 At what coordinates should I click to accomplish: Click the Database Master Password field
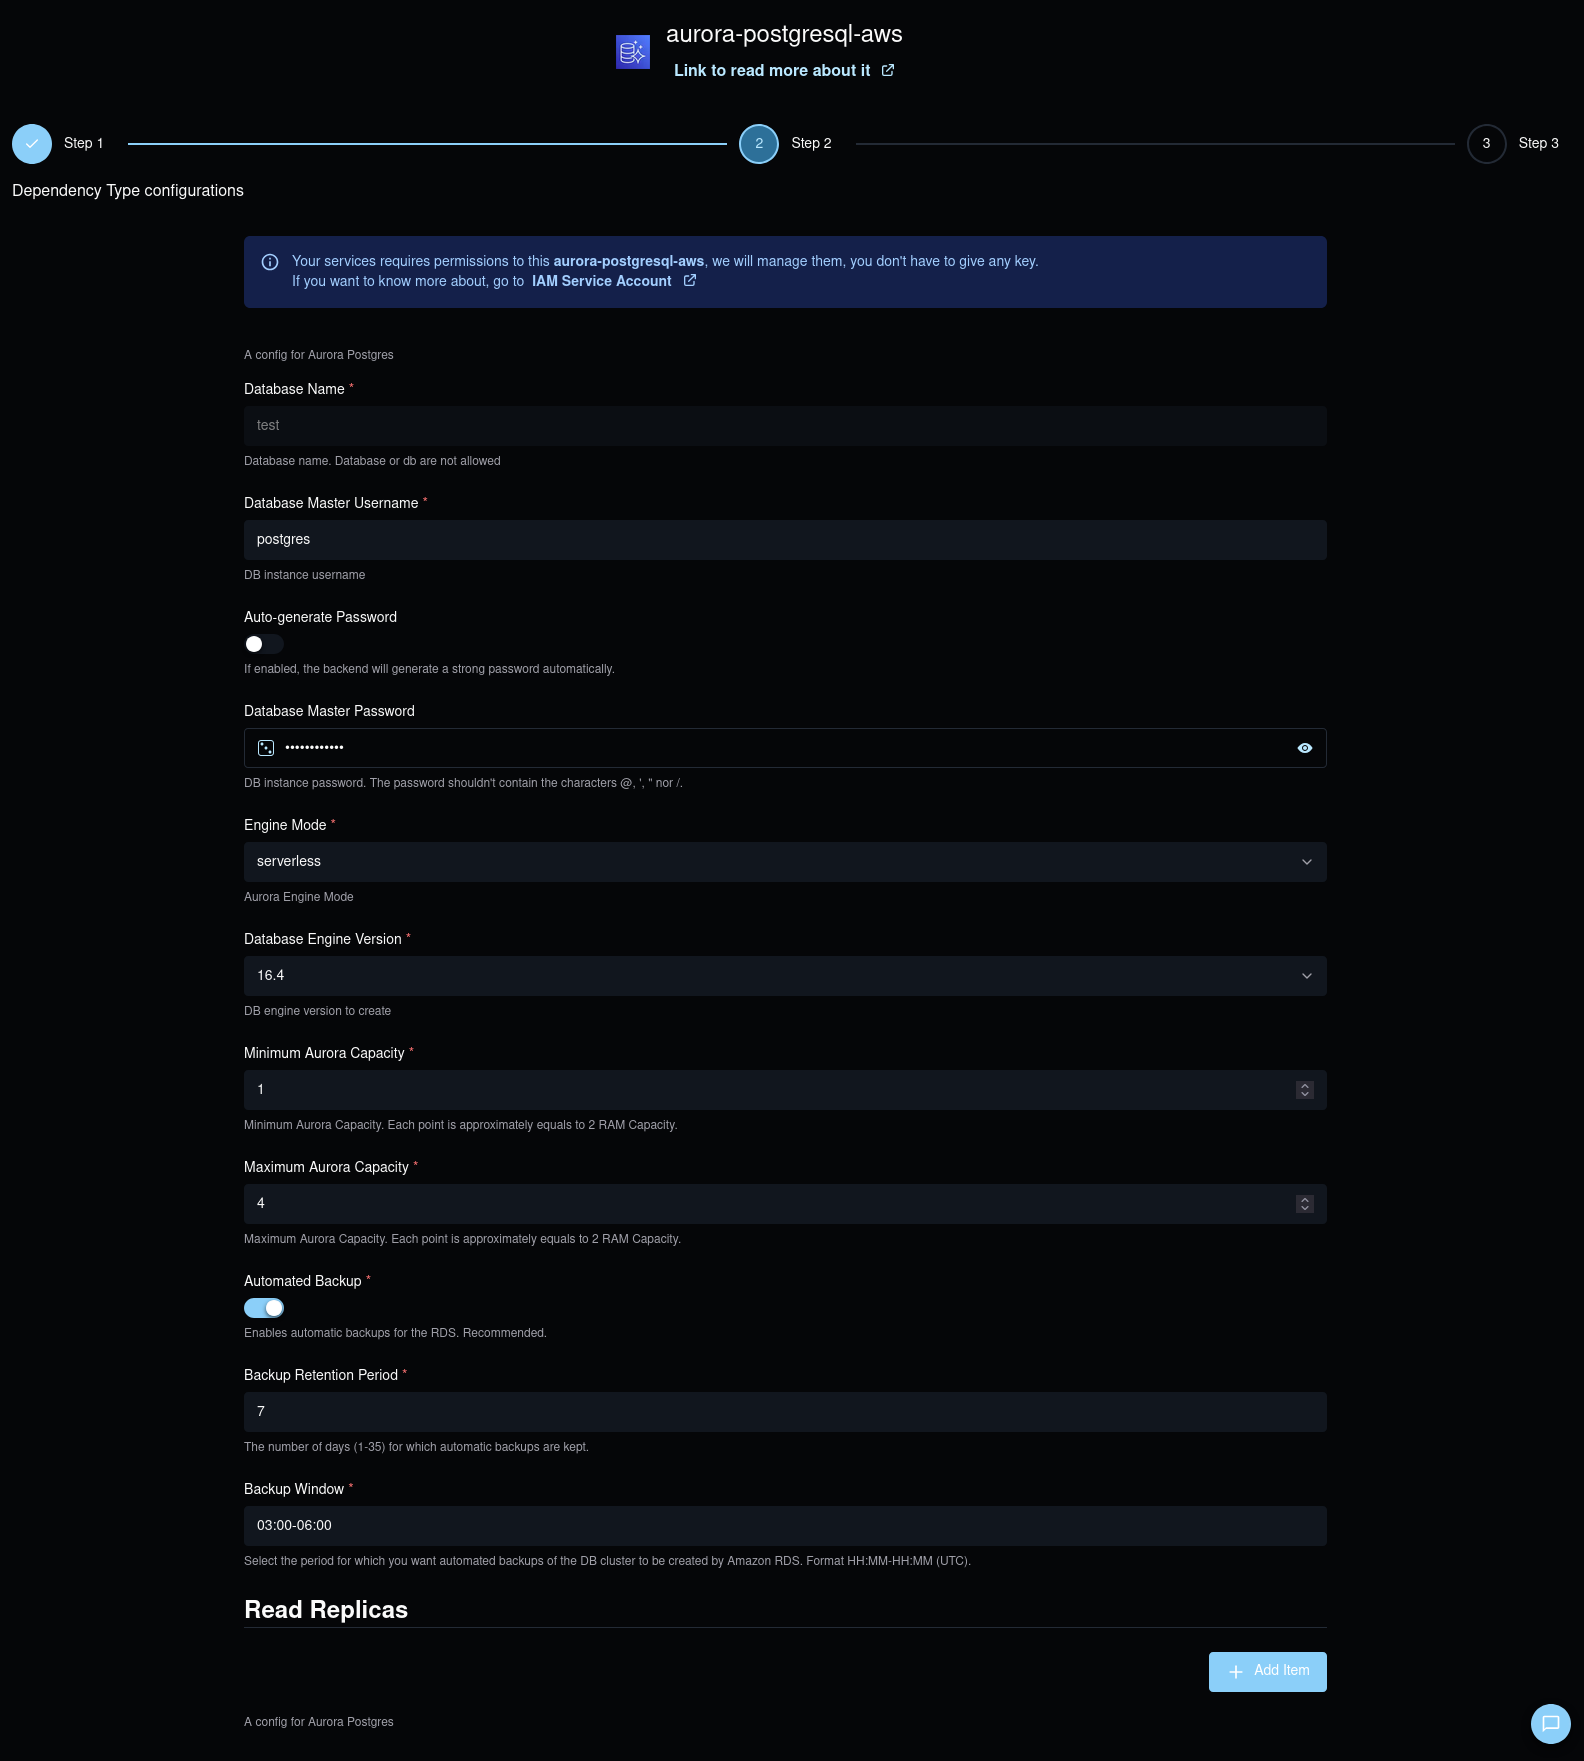point(785,748)
